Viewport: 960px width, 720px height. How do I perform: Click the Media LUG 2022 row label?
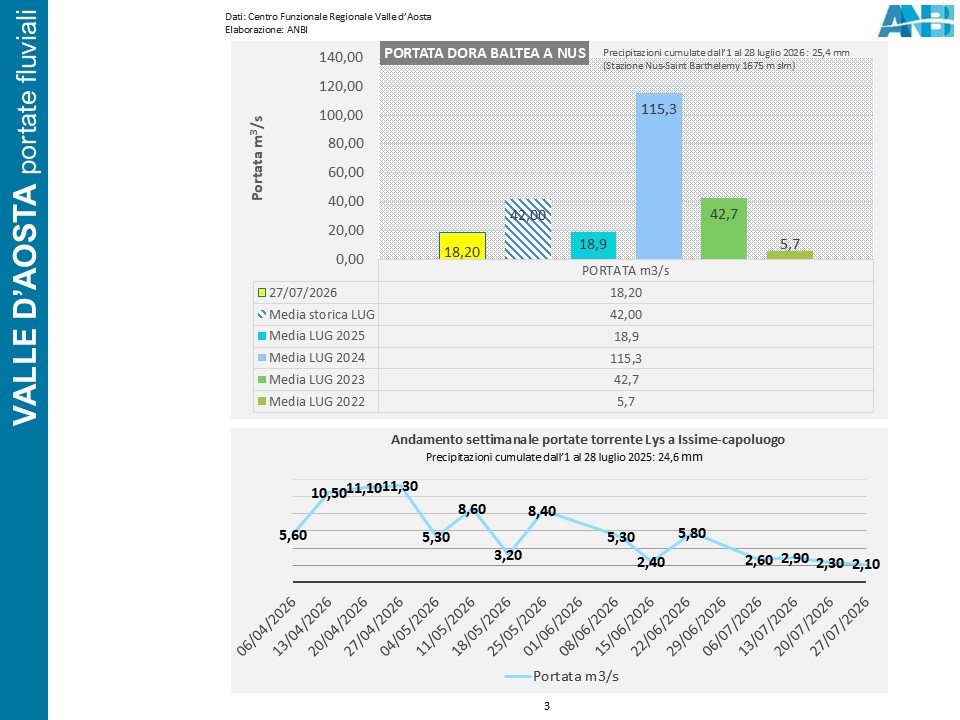pyautogui.click(x=317, y=402)
